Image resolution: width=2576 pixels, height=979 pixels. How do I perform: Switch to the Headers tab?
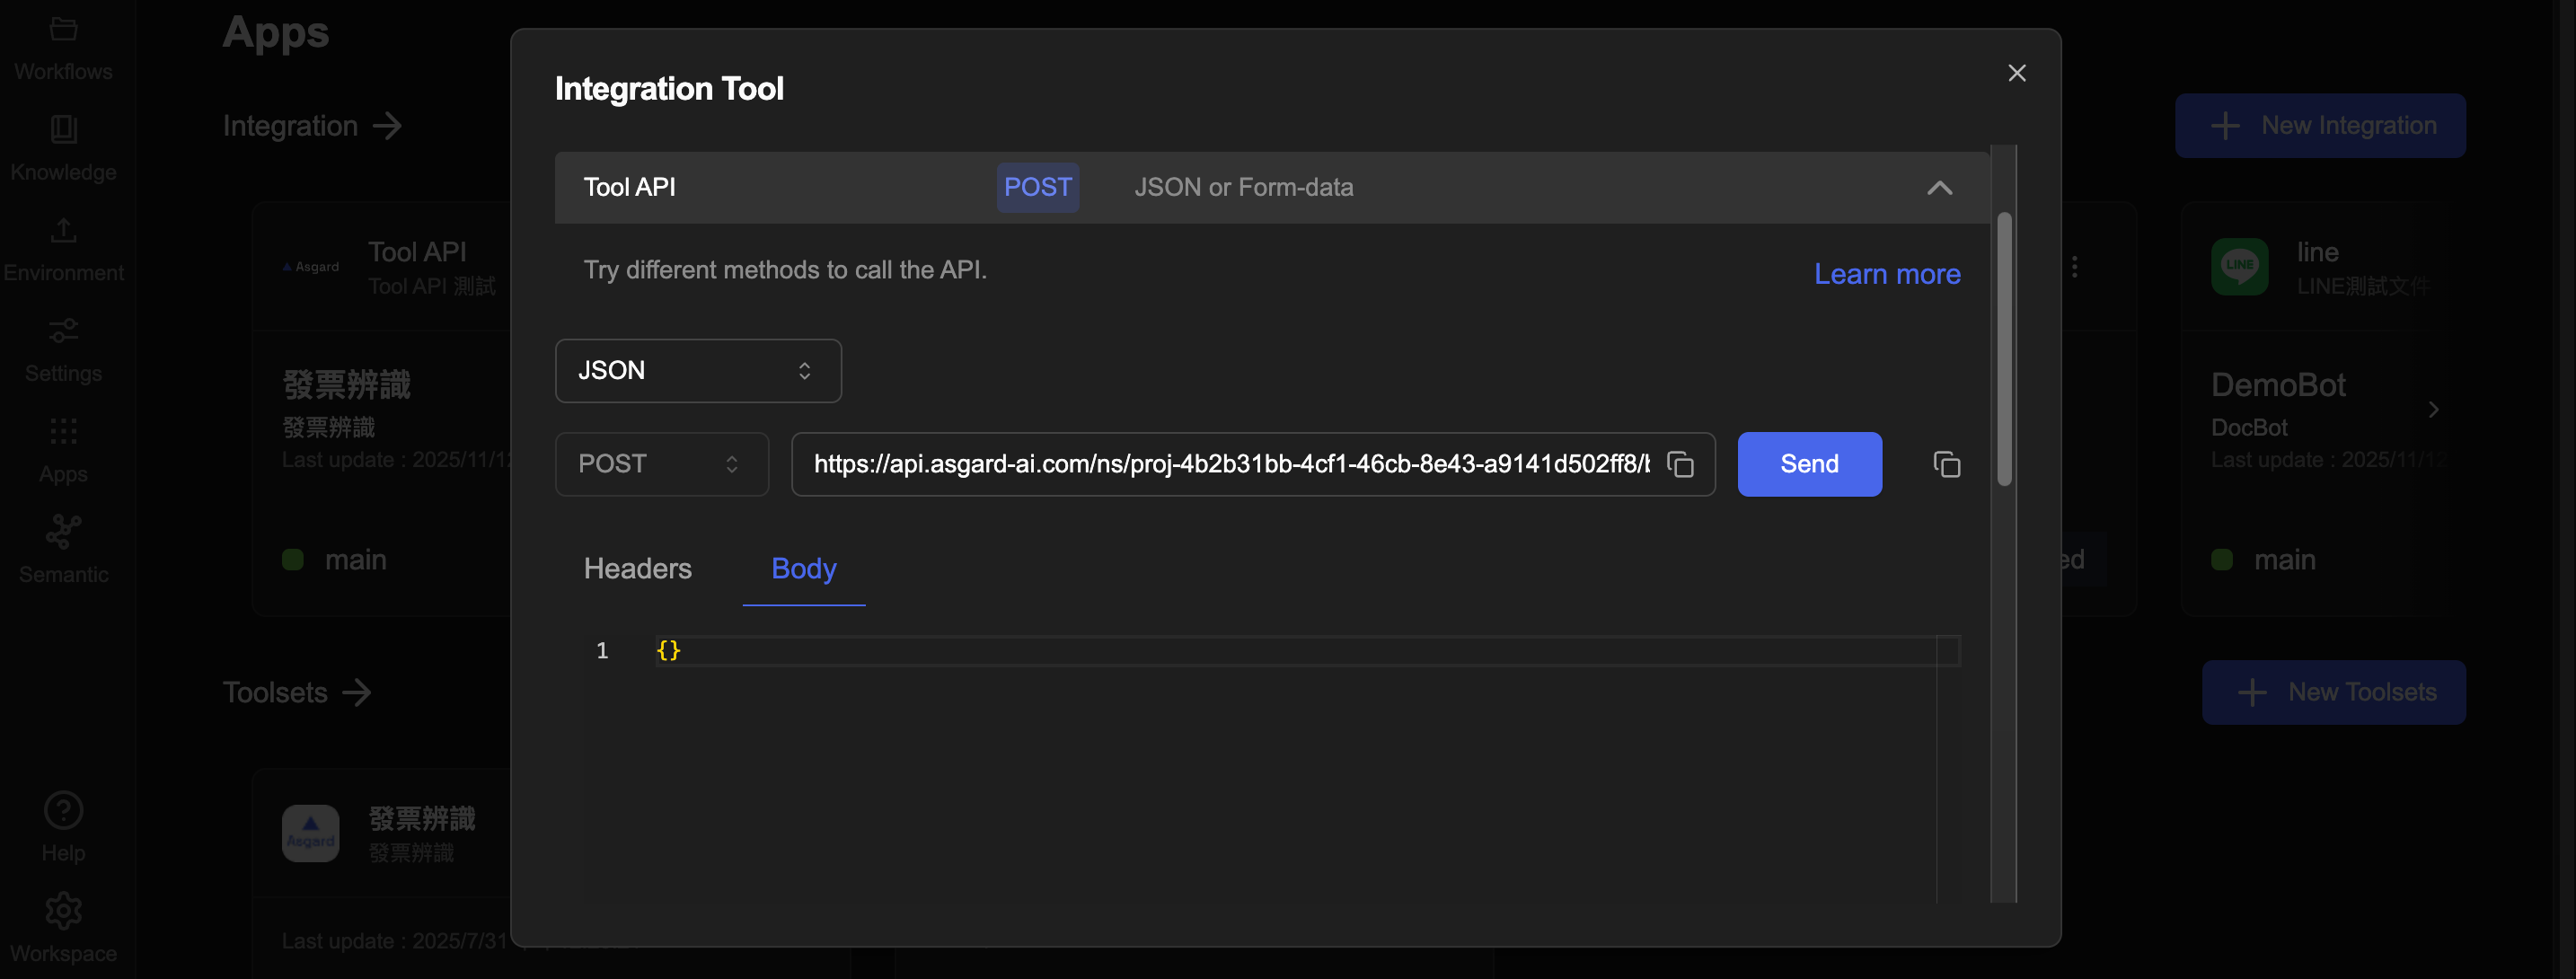point(637,569)
